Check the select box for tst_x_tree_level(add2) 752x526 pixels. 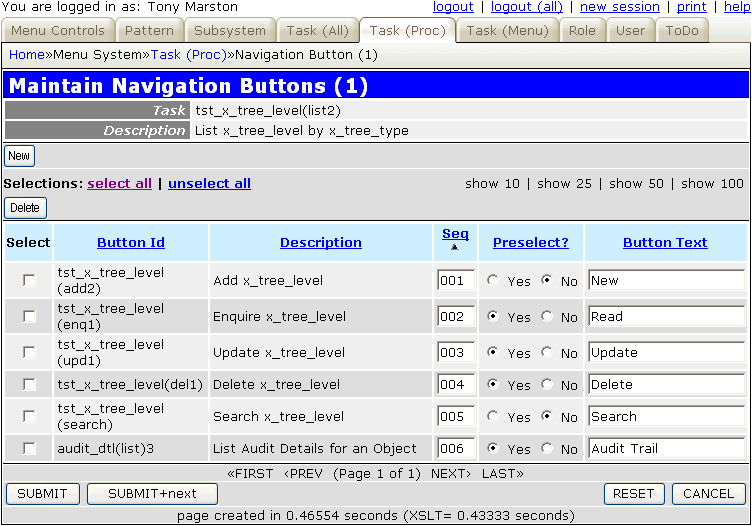tap(29, 281)
